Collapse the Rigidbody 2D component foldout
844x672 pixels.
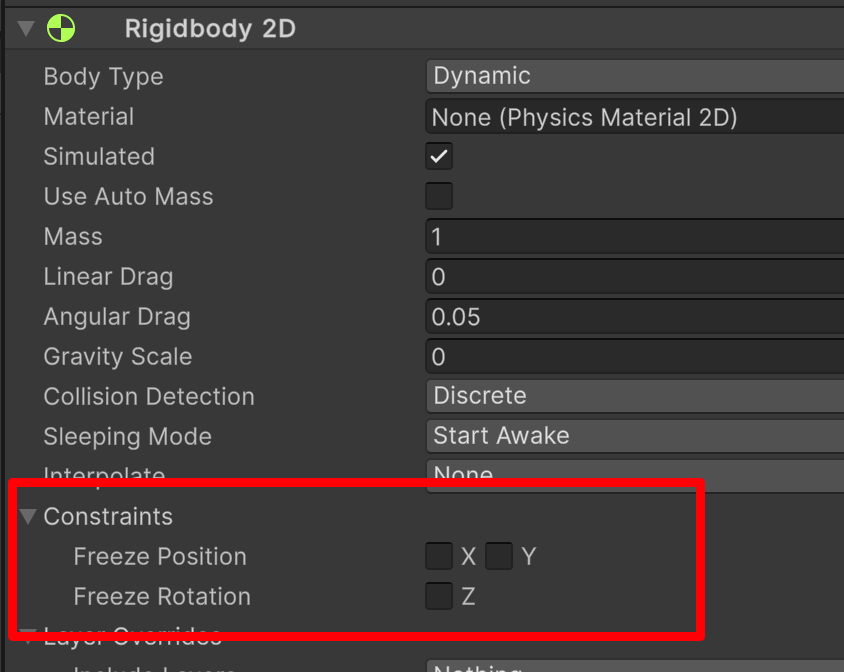(x=26, y=28)
